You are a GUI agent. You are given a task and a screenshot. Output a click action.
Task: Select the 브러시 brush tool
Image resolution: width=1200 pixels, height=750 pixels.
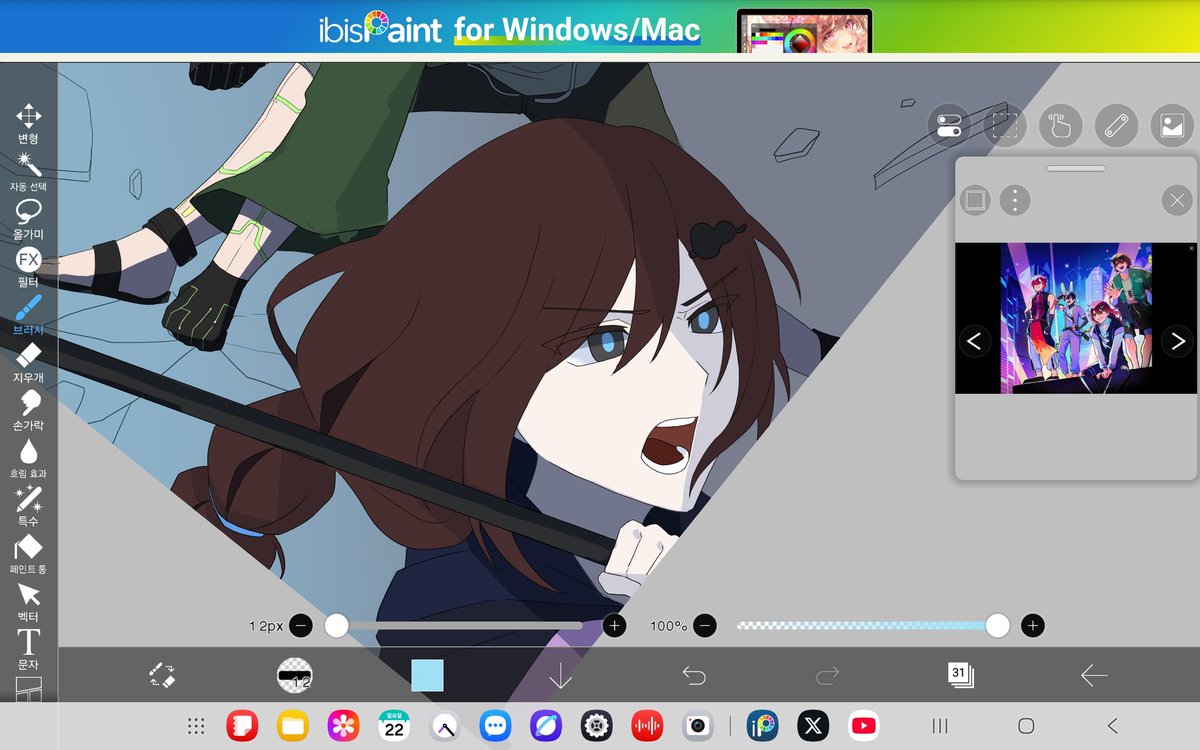28,315
